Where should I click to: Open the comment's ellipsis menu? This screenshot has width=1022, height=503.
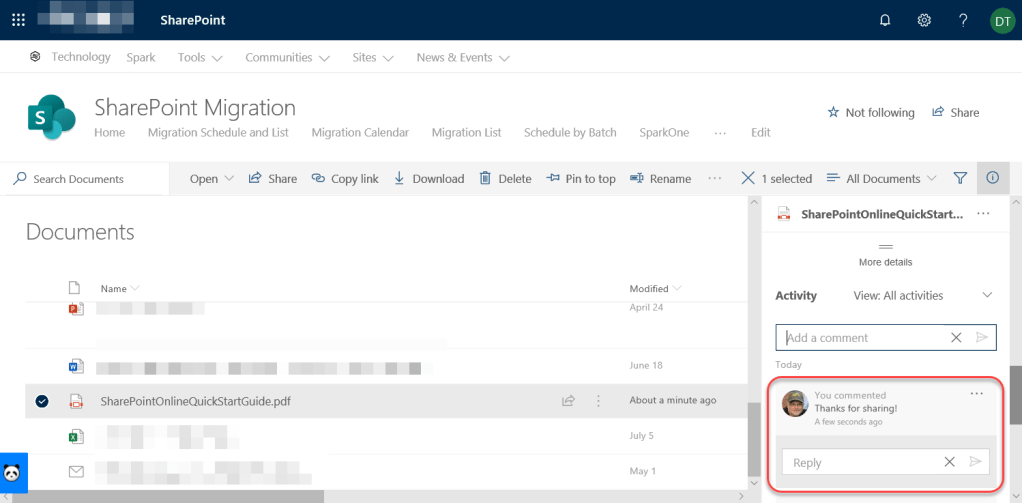coord(976,394)
